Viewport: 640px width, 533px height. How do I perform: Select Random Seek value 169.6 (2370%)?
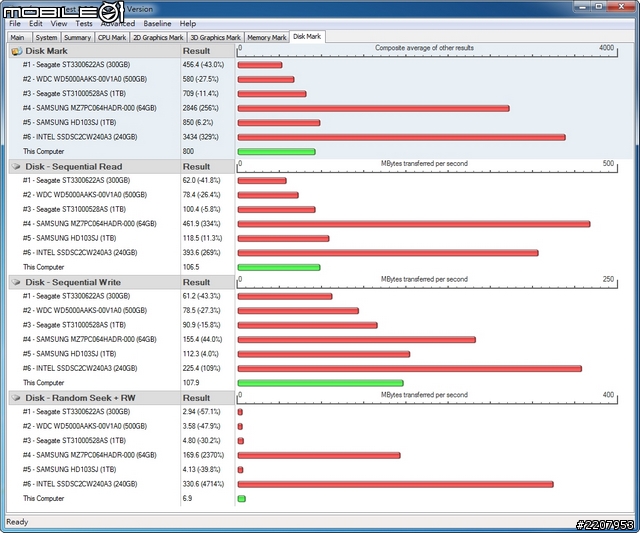point(203,455)
